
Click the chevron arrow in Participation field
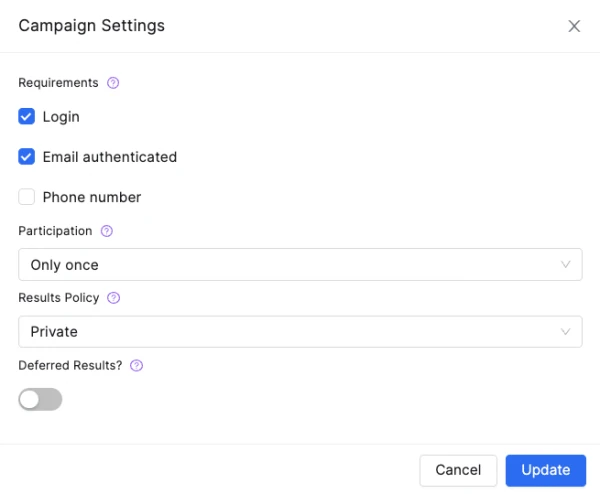566,265
